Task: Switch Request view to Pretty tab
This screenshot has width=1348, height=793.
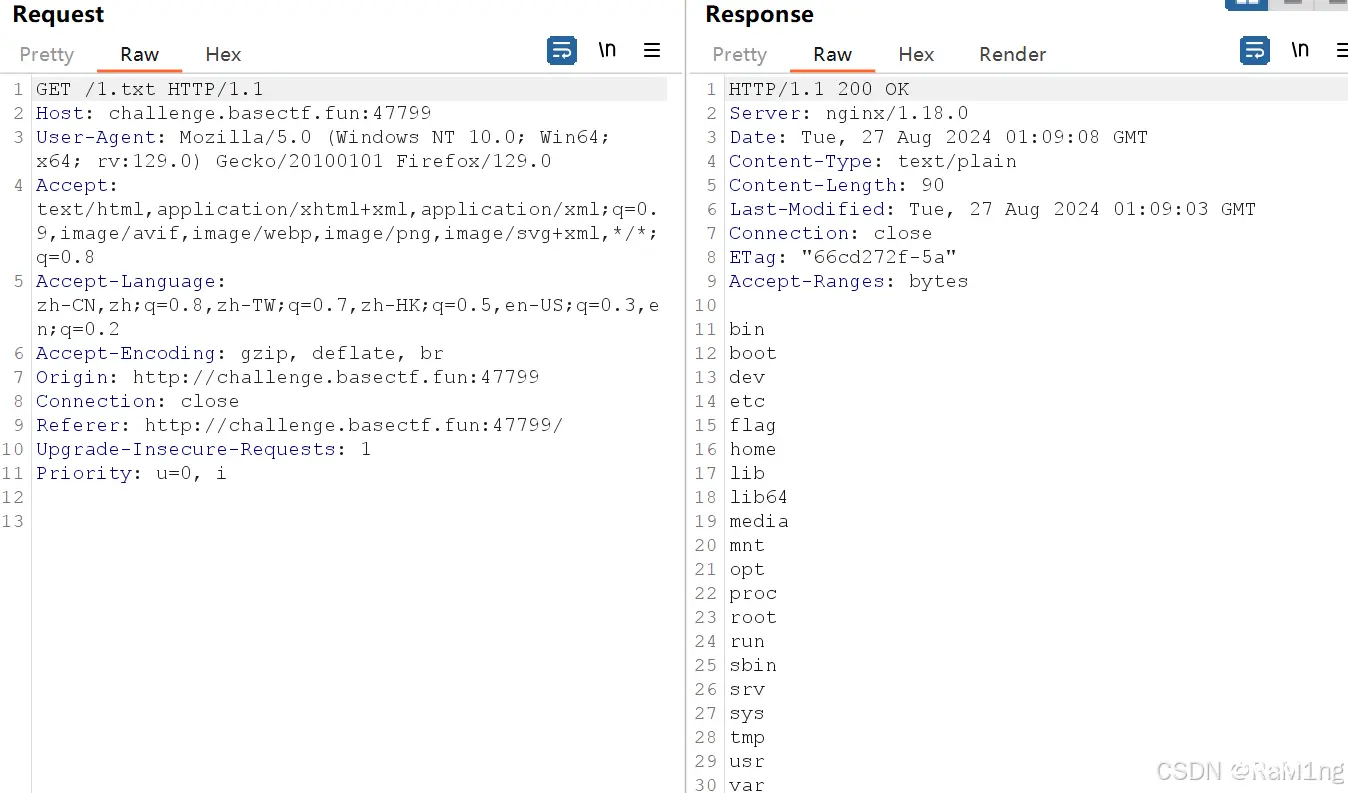Action: tap(47, 54)
